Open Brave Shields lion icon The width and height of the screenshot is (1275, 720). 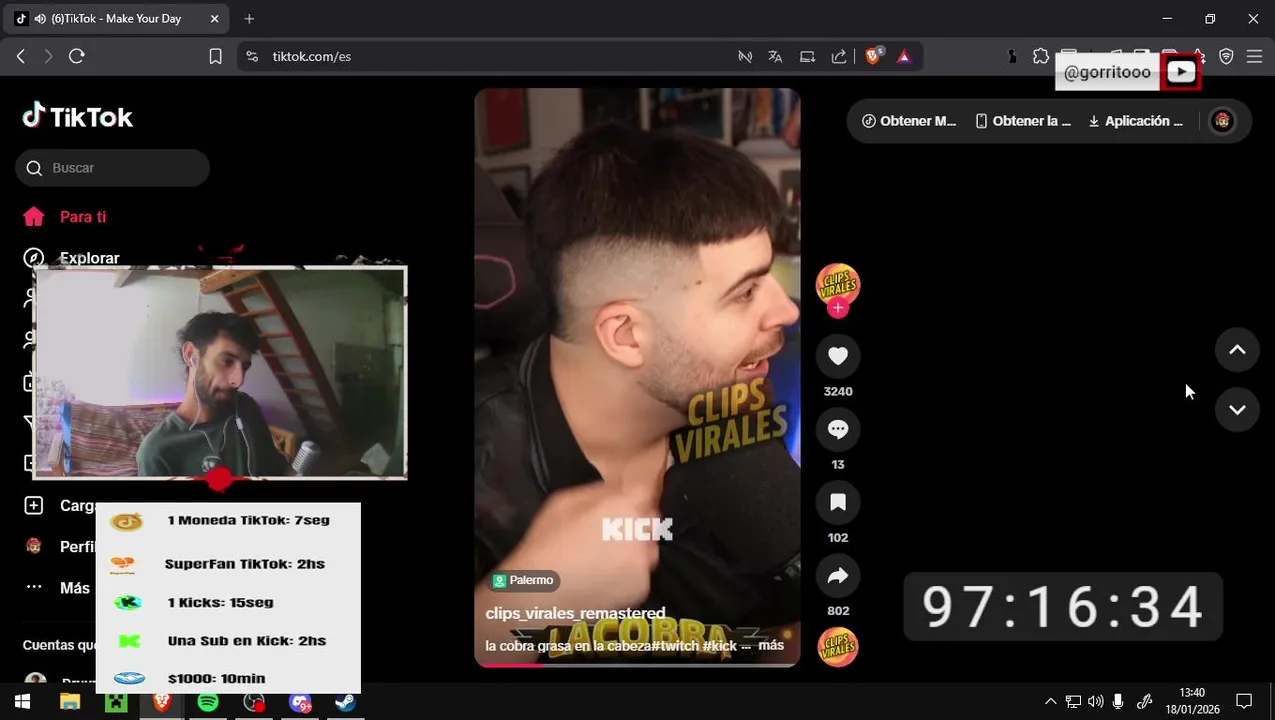[873, 57]
